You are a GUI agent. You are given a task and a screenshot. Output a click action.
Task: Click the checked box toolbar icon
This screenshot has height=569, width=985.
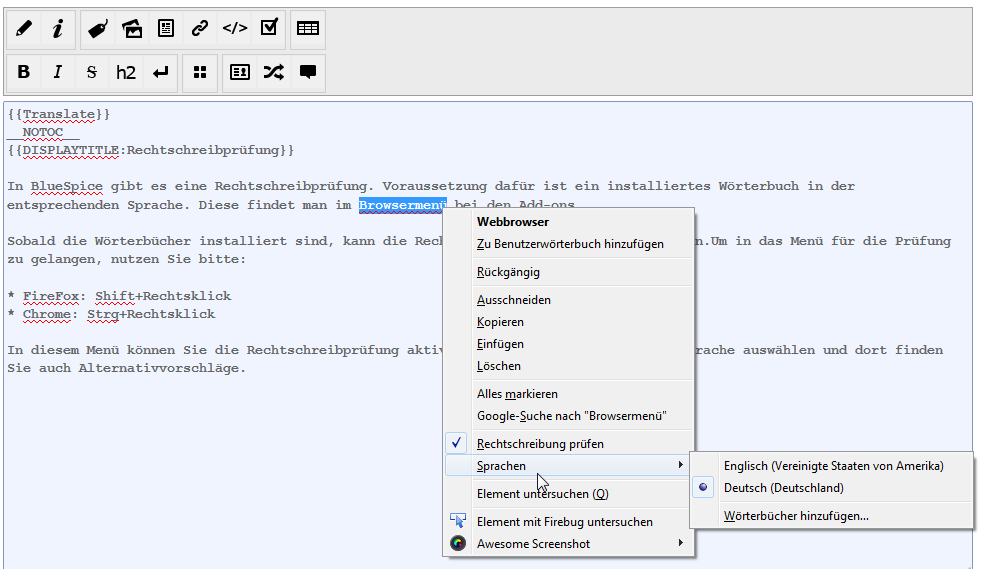(268, 29)
